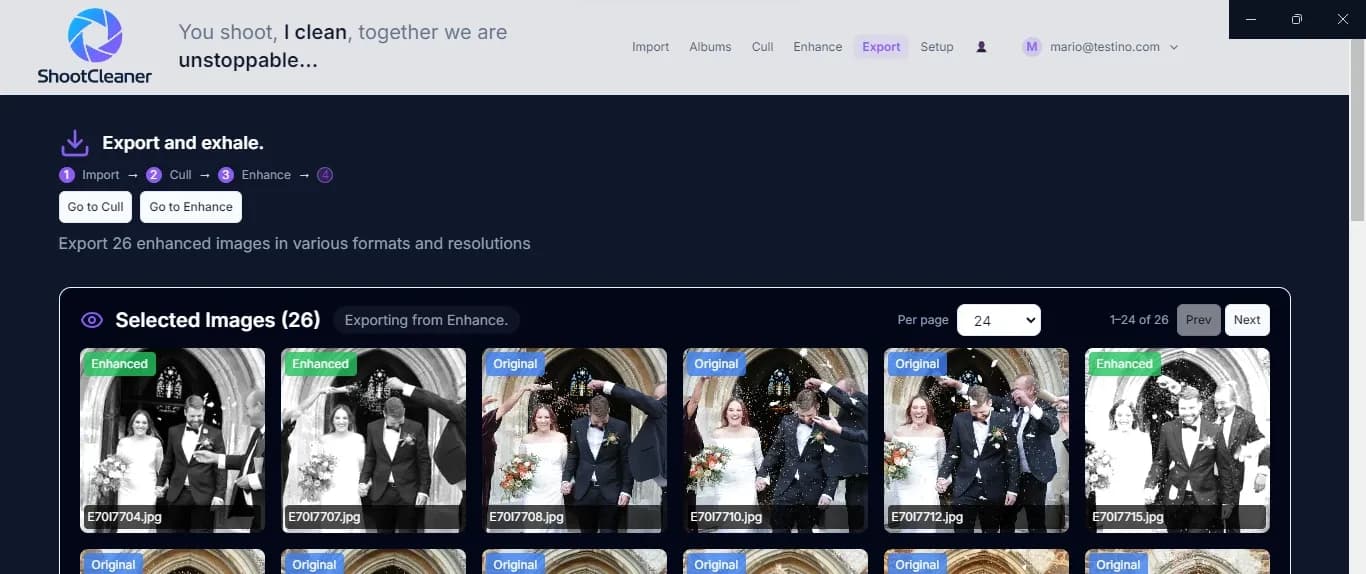Screen dimensions: 1366x574
Task: Click the Exporting from Enhance. label
Action: 426,320
